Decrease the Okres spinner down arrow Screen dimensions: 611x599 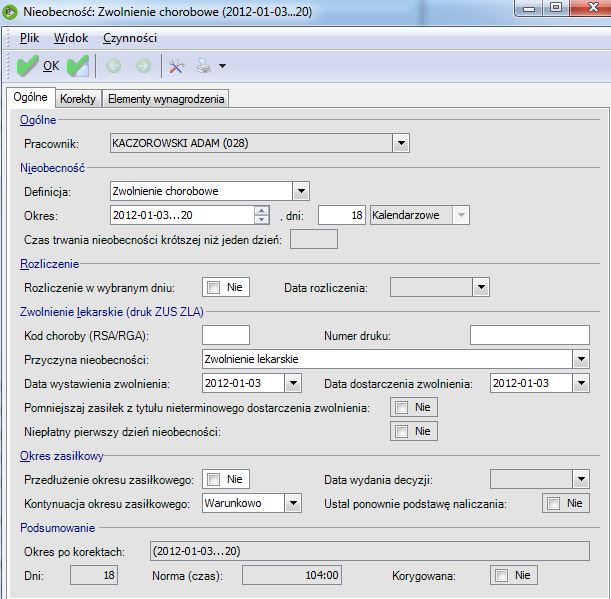pos(261,219)
